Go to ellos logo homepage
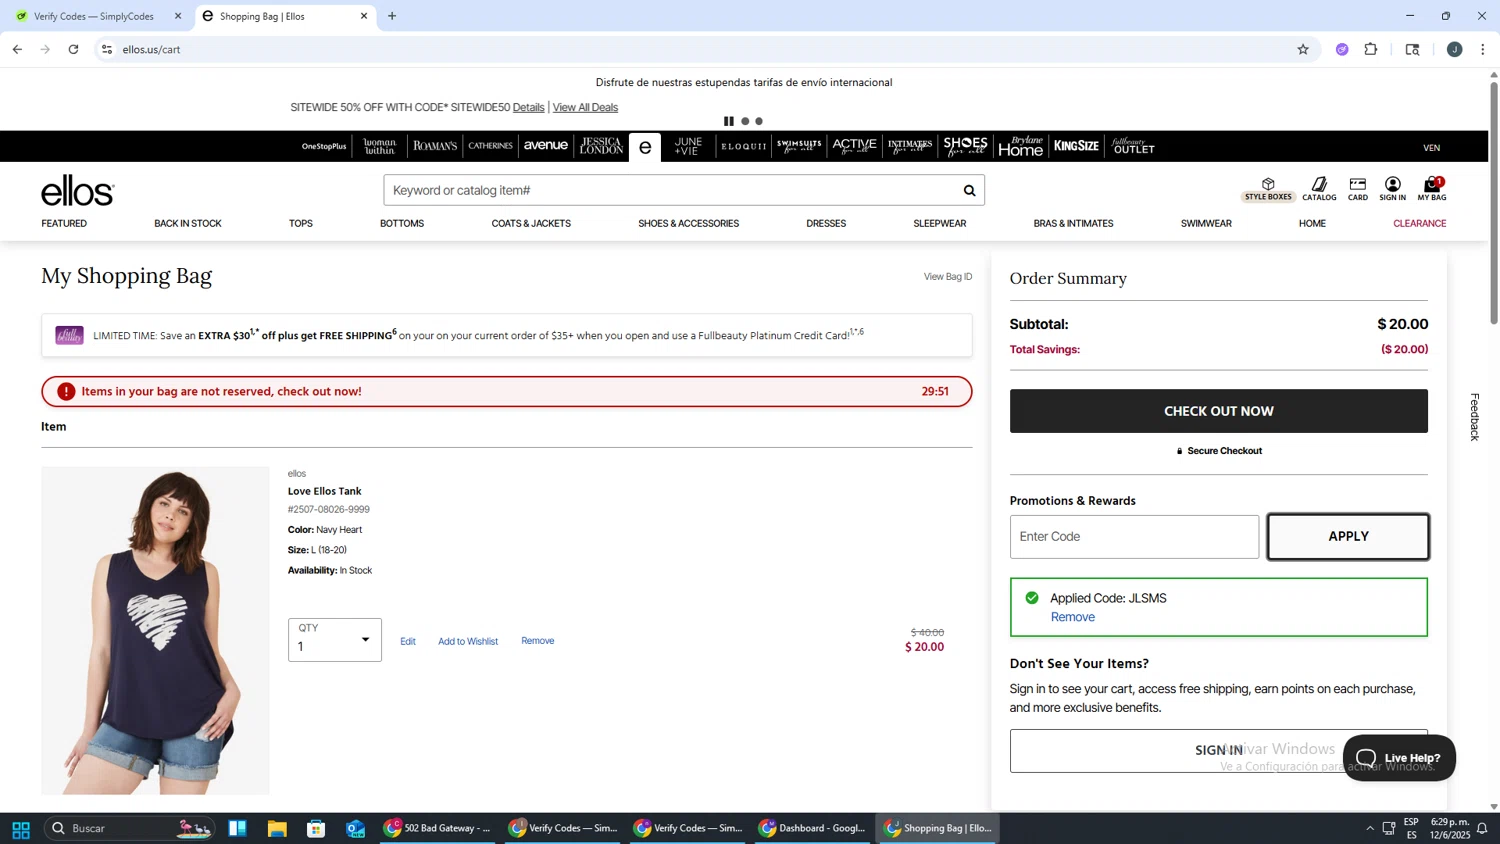Image resolution: width=1500 pixels, height=844 pixels. pyautogui.click(x=78, y=190)
